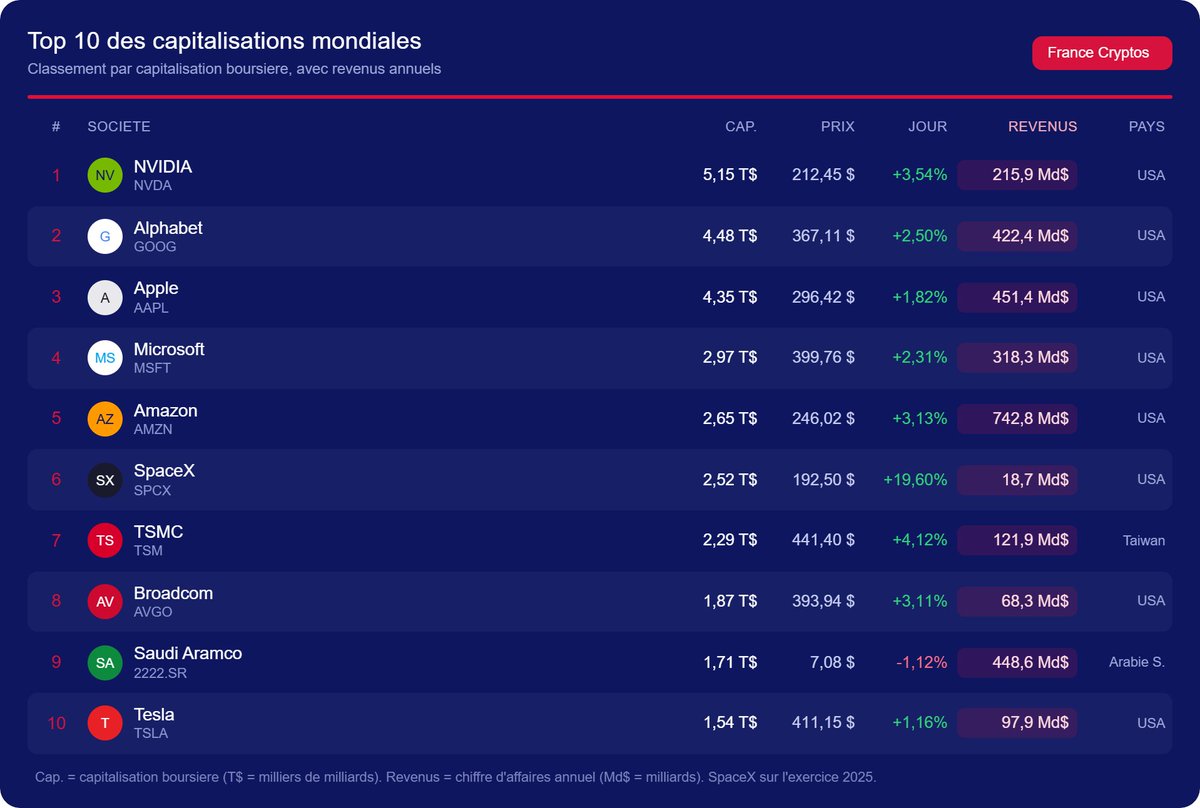Screen dimensions: 1200x808
Task: Click the 18,7 Md$ revenue cell
Action: 1017,480
